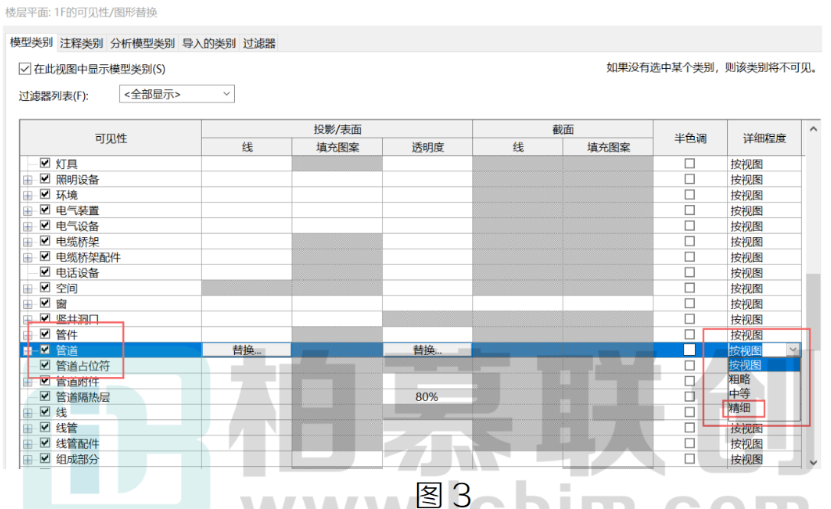Toggle visibility checkbox for 环境

click(x=45, y=195)
